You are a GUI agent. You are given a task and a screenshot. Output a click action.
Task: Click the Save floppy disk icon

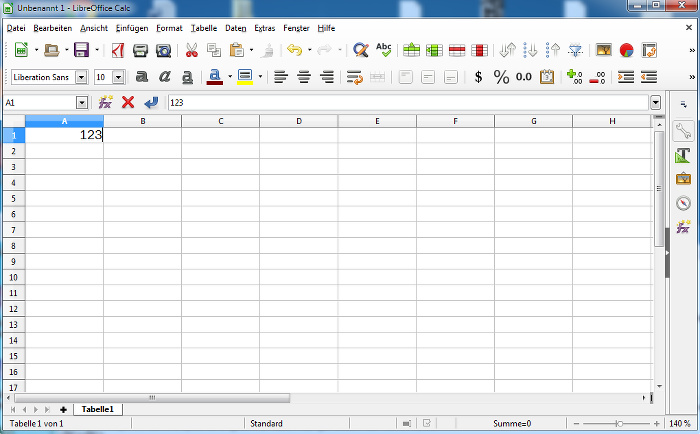tap(81, 50)
